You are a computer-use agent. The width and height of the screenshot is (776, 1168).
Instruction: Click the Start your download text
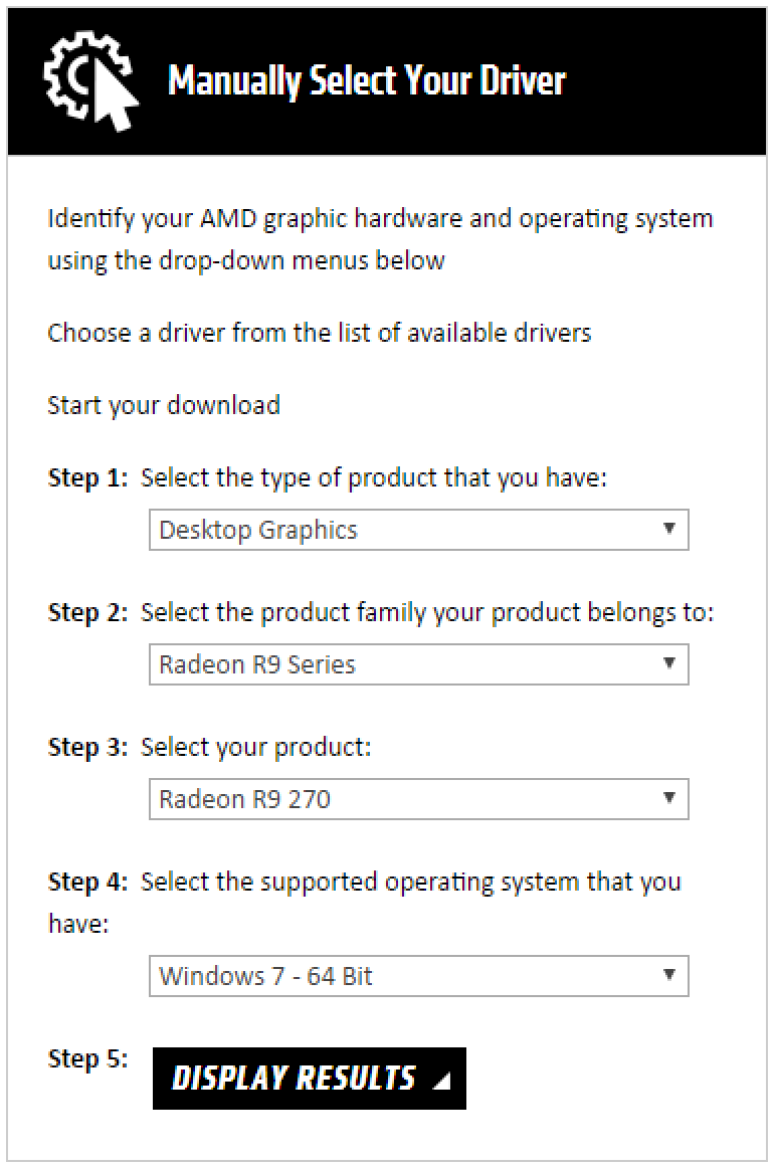(x=164, y=405)
